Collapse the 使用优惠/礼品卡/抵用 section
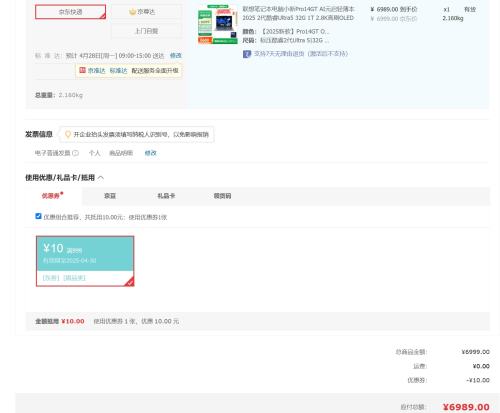The image size is (500, 413). [x=101, y=178]
